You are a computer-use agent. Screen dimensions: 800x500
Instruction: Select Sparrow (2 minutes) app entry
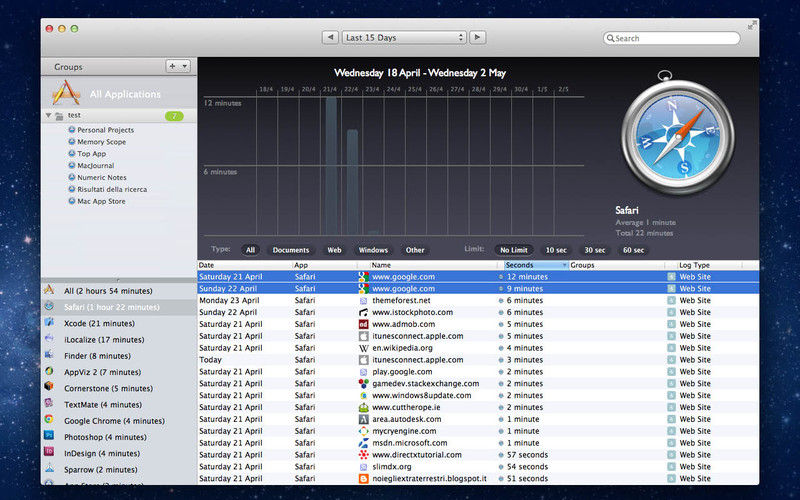coord(118,470)
